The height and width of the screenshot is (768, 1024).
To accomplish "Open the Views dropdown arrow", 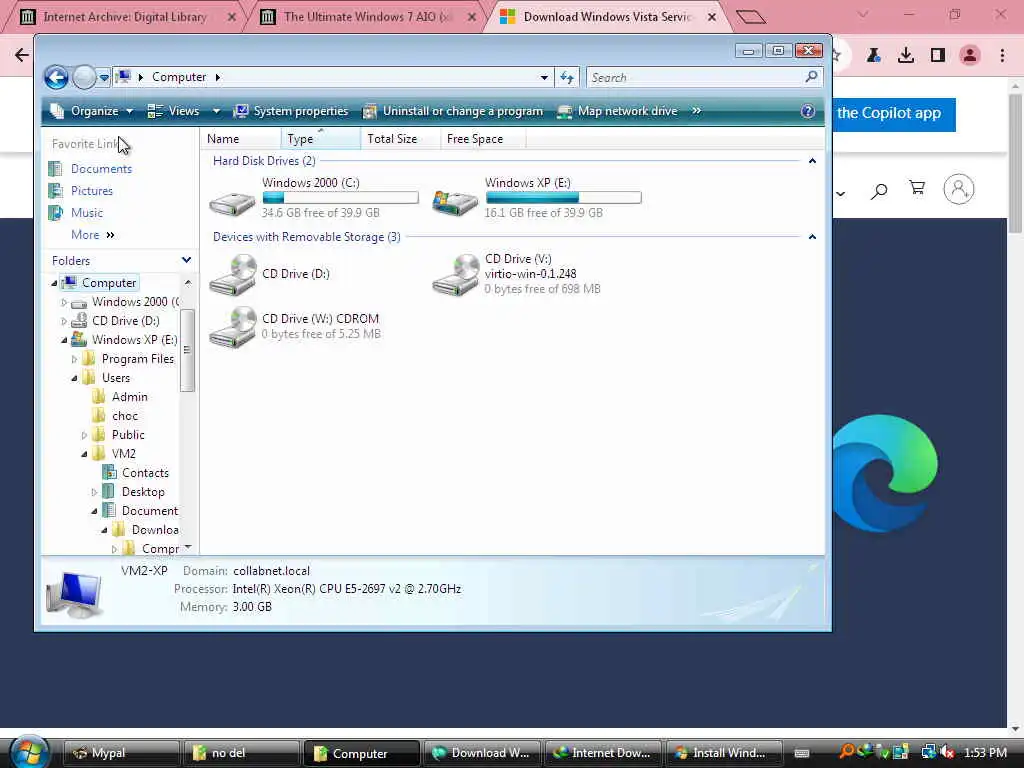I will [x=216, y=111].
